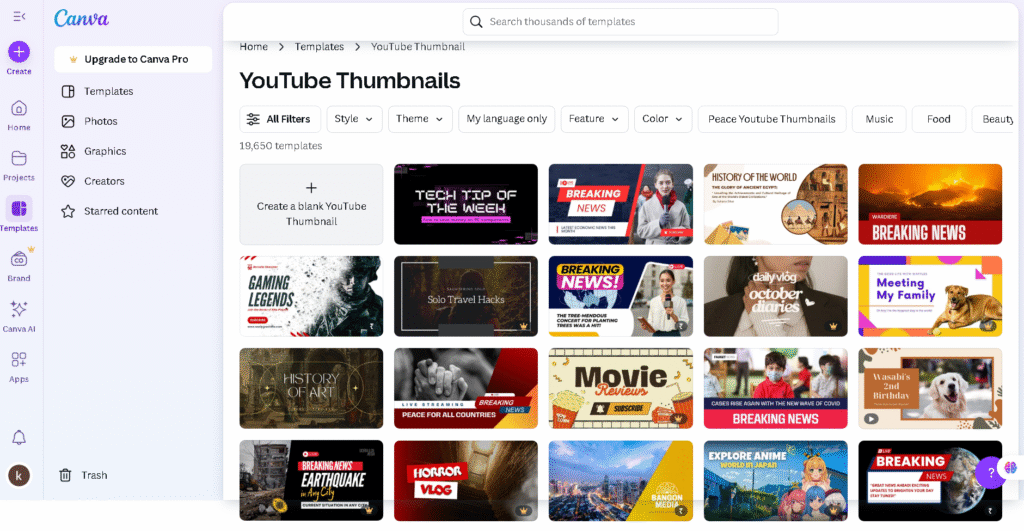The image size is (1024, 531).
Task: Click the Starred content star icon
Action: click(x=68, y=211)
